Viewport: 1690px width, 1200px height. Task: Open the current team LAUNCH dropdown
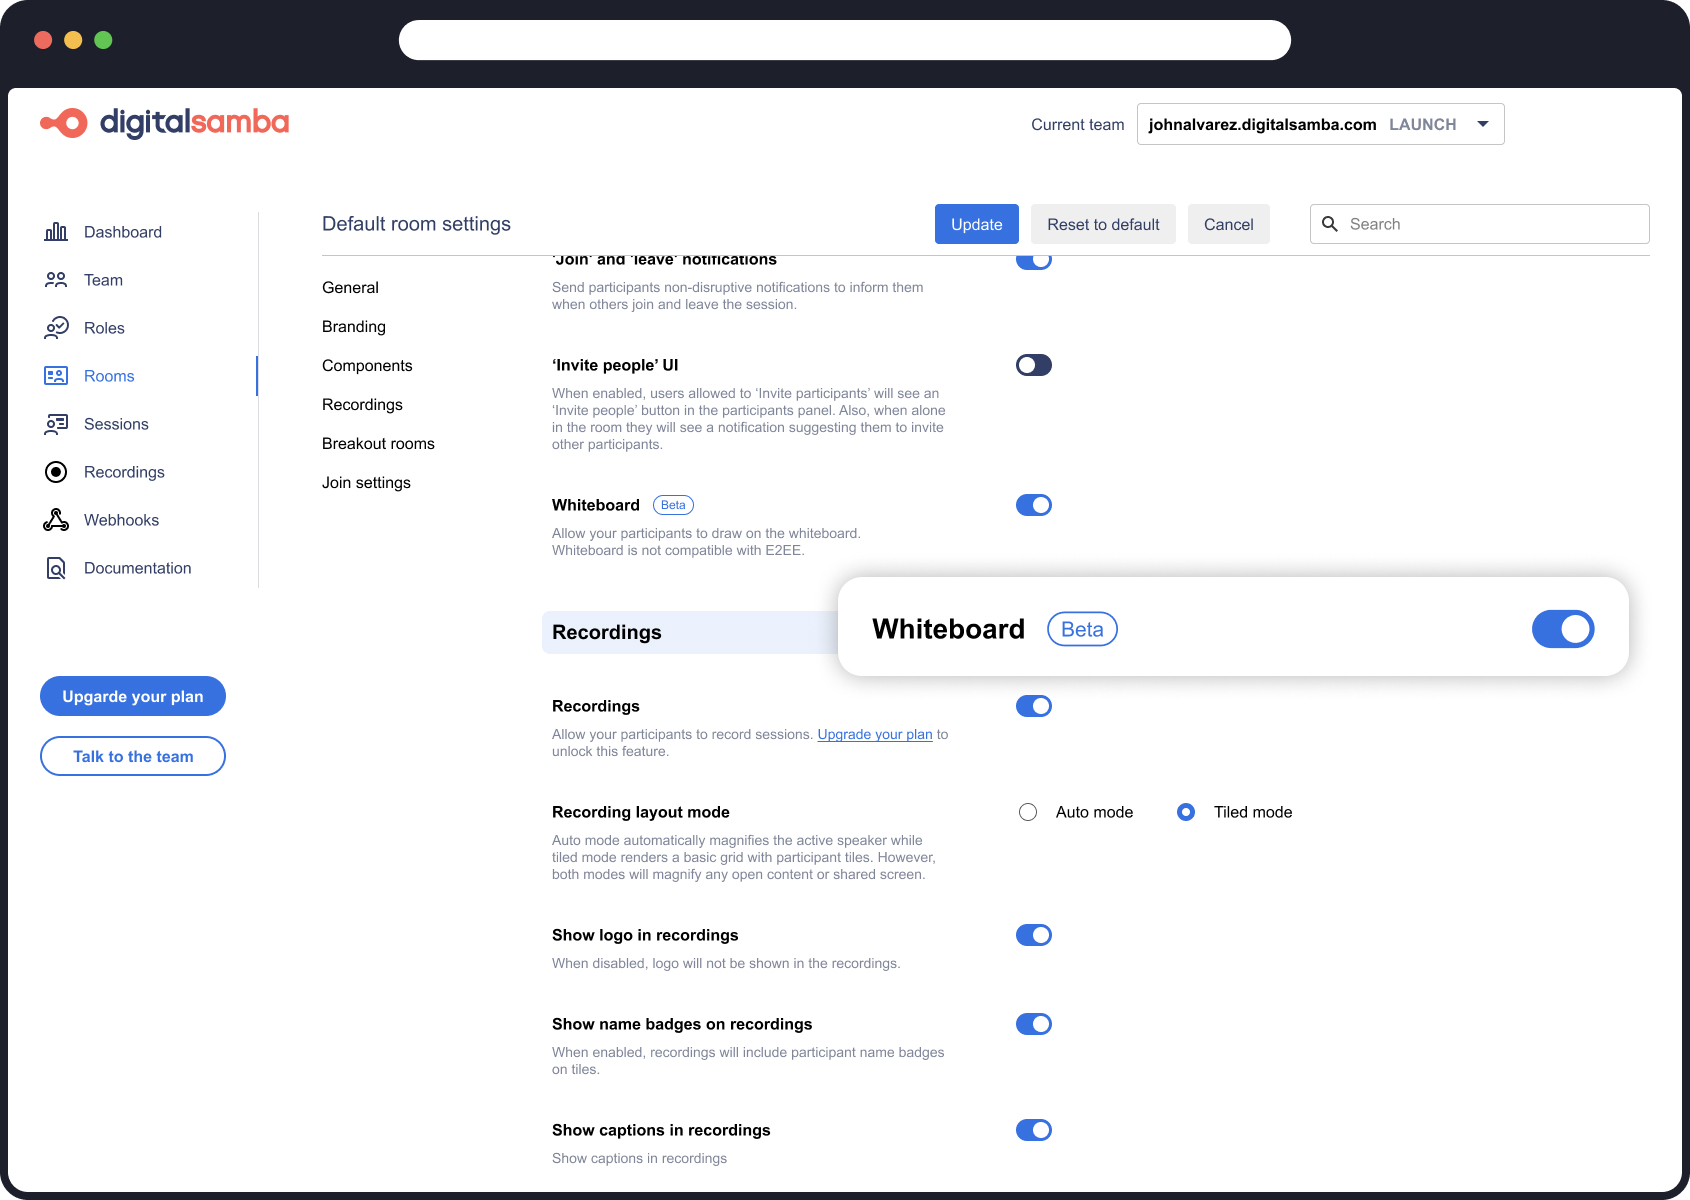pyautogui.click(x=1483, y=124)
